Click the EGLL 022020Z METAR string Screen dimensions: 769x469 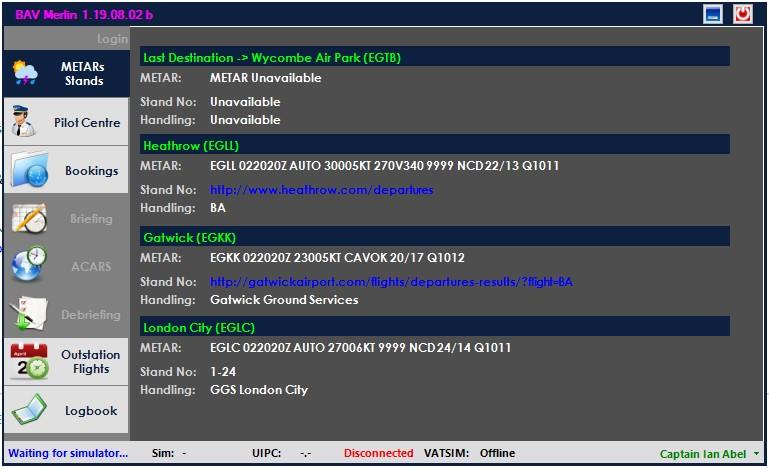point(384,165)
